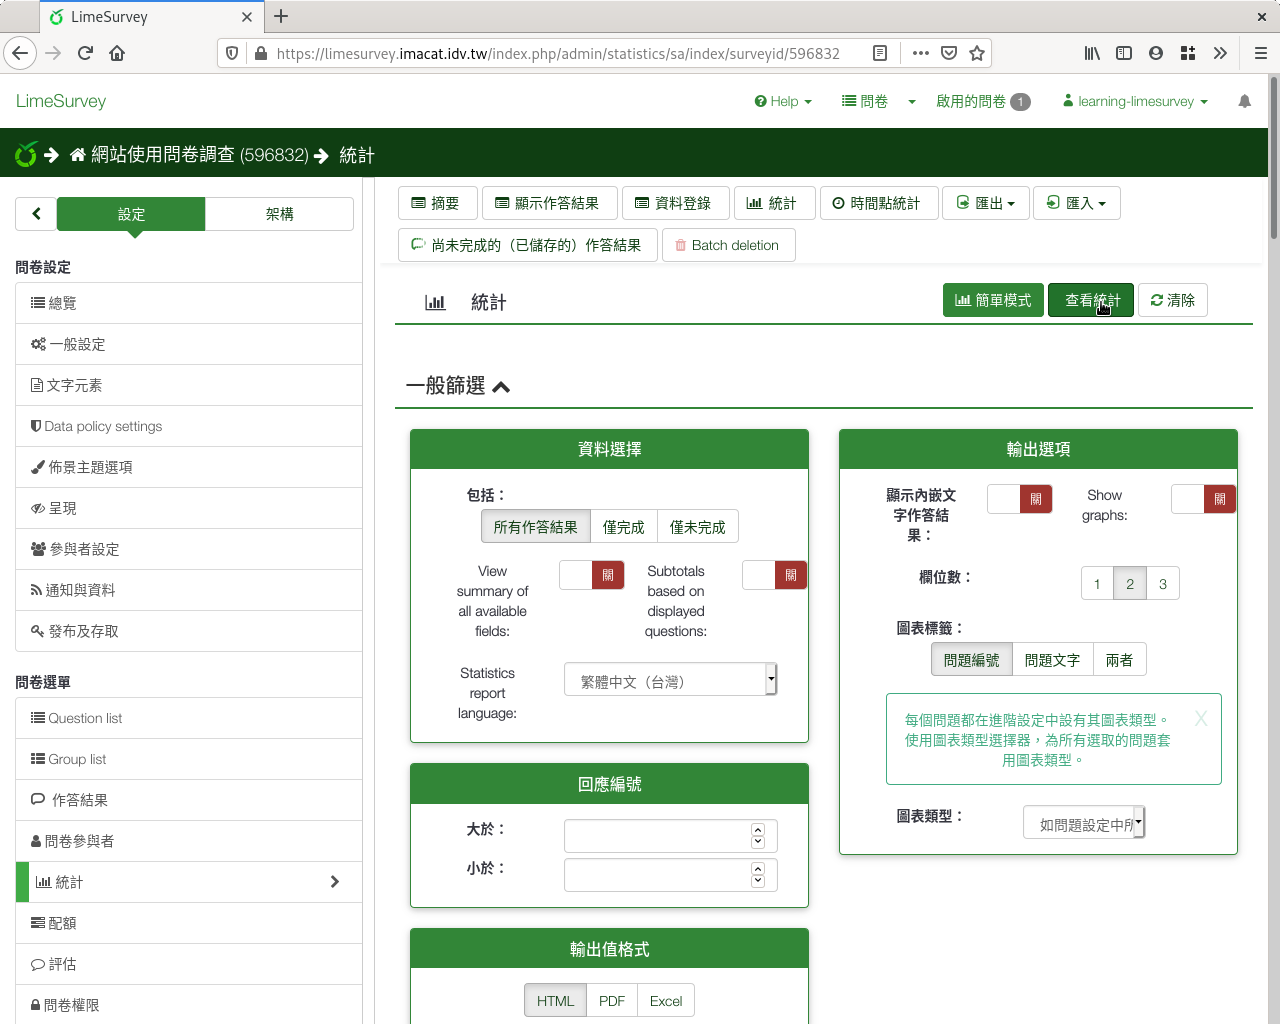Open 通知與資料 in the sidebar
1280x1024 pixels.
[x=189, y=590]
